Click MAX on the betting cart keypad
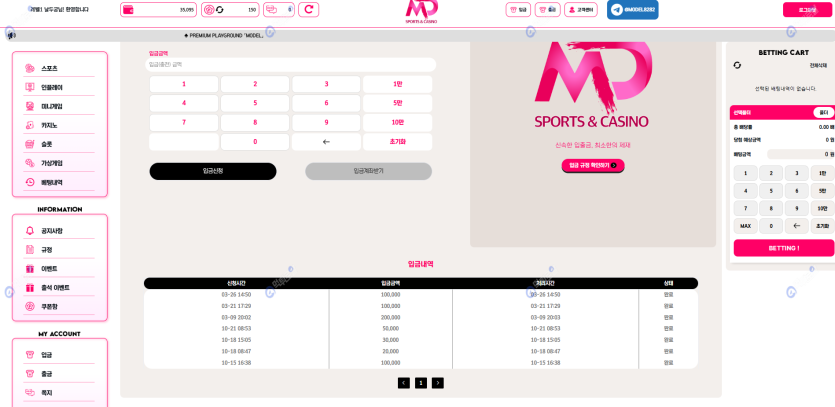This screenshot has width=835, height=407. coord(746,226)
